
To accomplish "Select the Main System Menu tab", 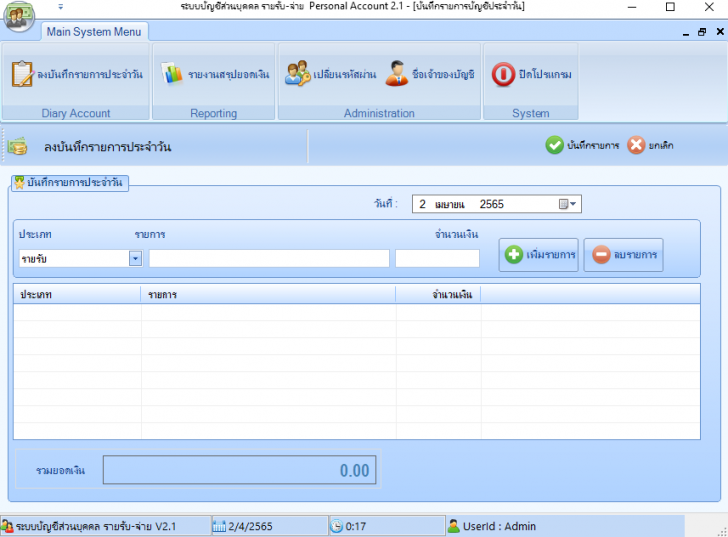I will [x=94, y=32].
